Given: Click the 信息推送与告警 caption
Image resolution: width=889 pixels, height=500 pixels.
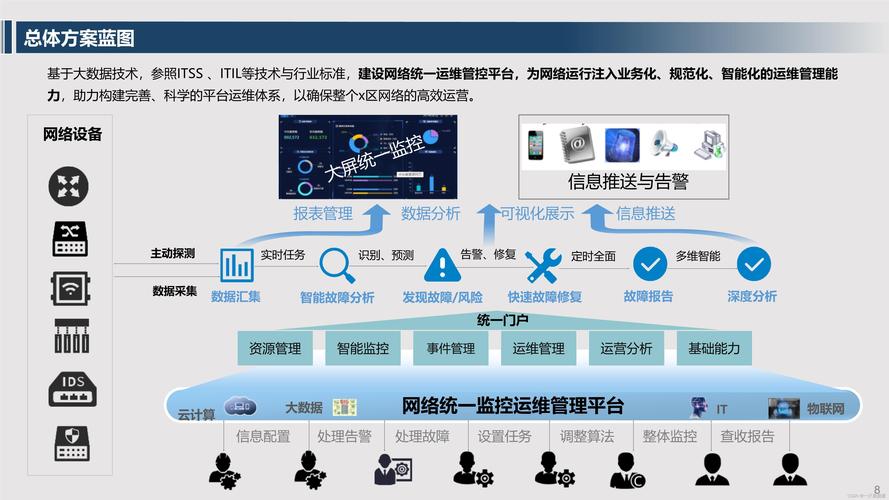Looking at the screenshot, I should (x=628, y=181).
